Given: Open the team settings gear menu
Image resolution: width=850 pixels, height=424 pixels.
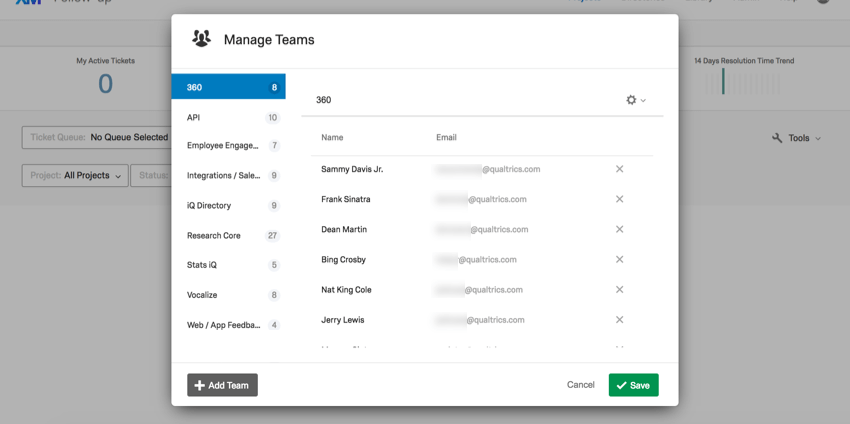Looking at the screenshot, I should [635, 100].
